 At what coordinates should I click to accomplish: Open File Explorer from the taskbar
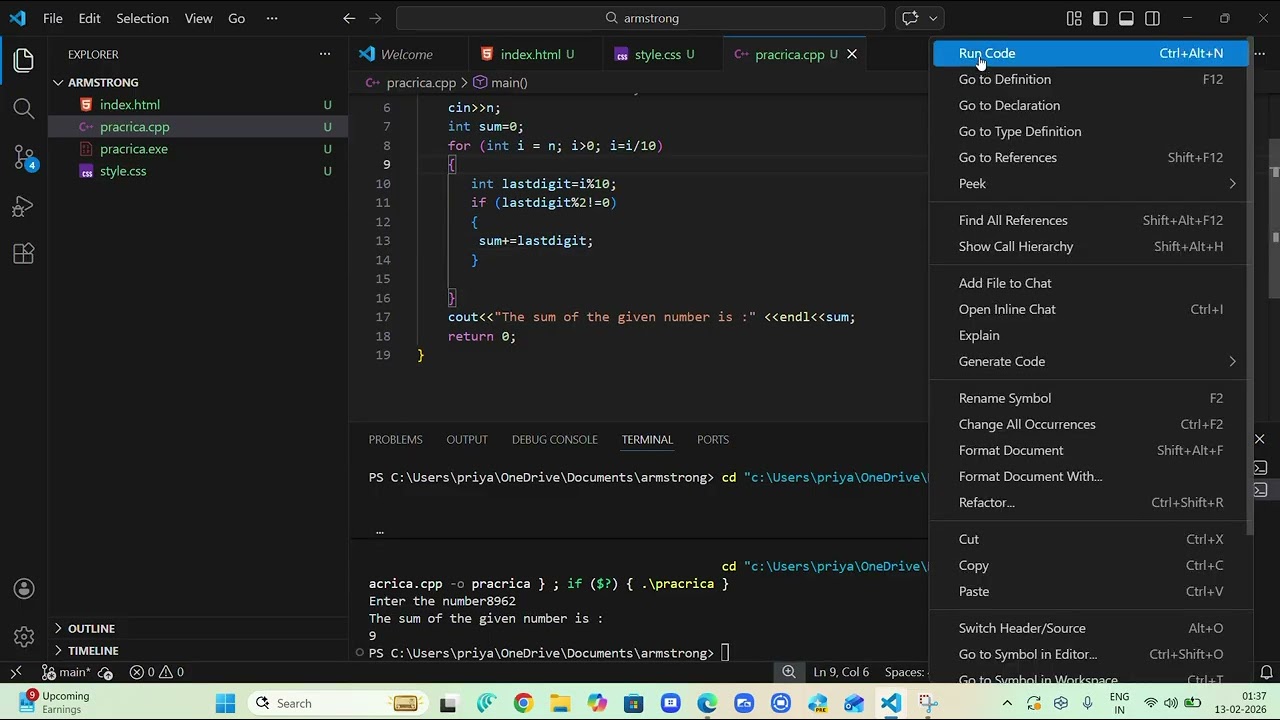coord(560,703)
